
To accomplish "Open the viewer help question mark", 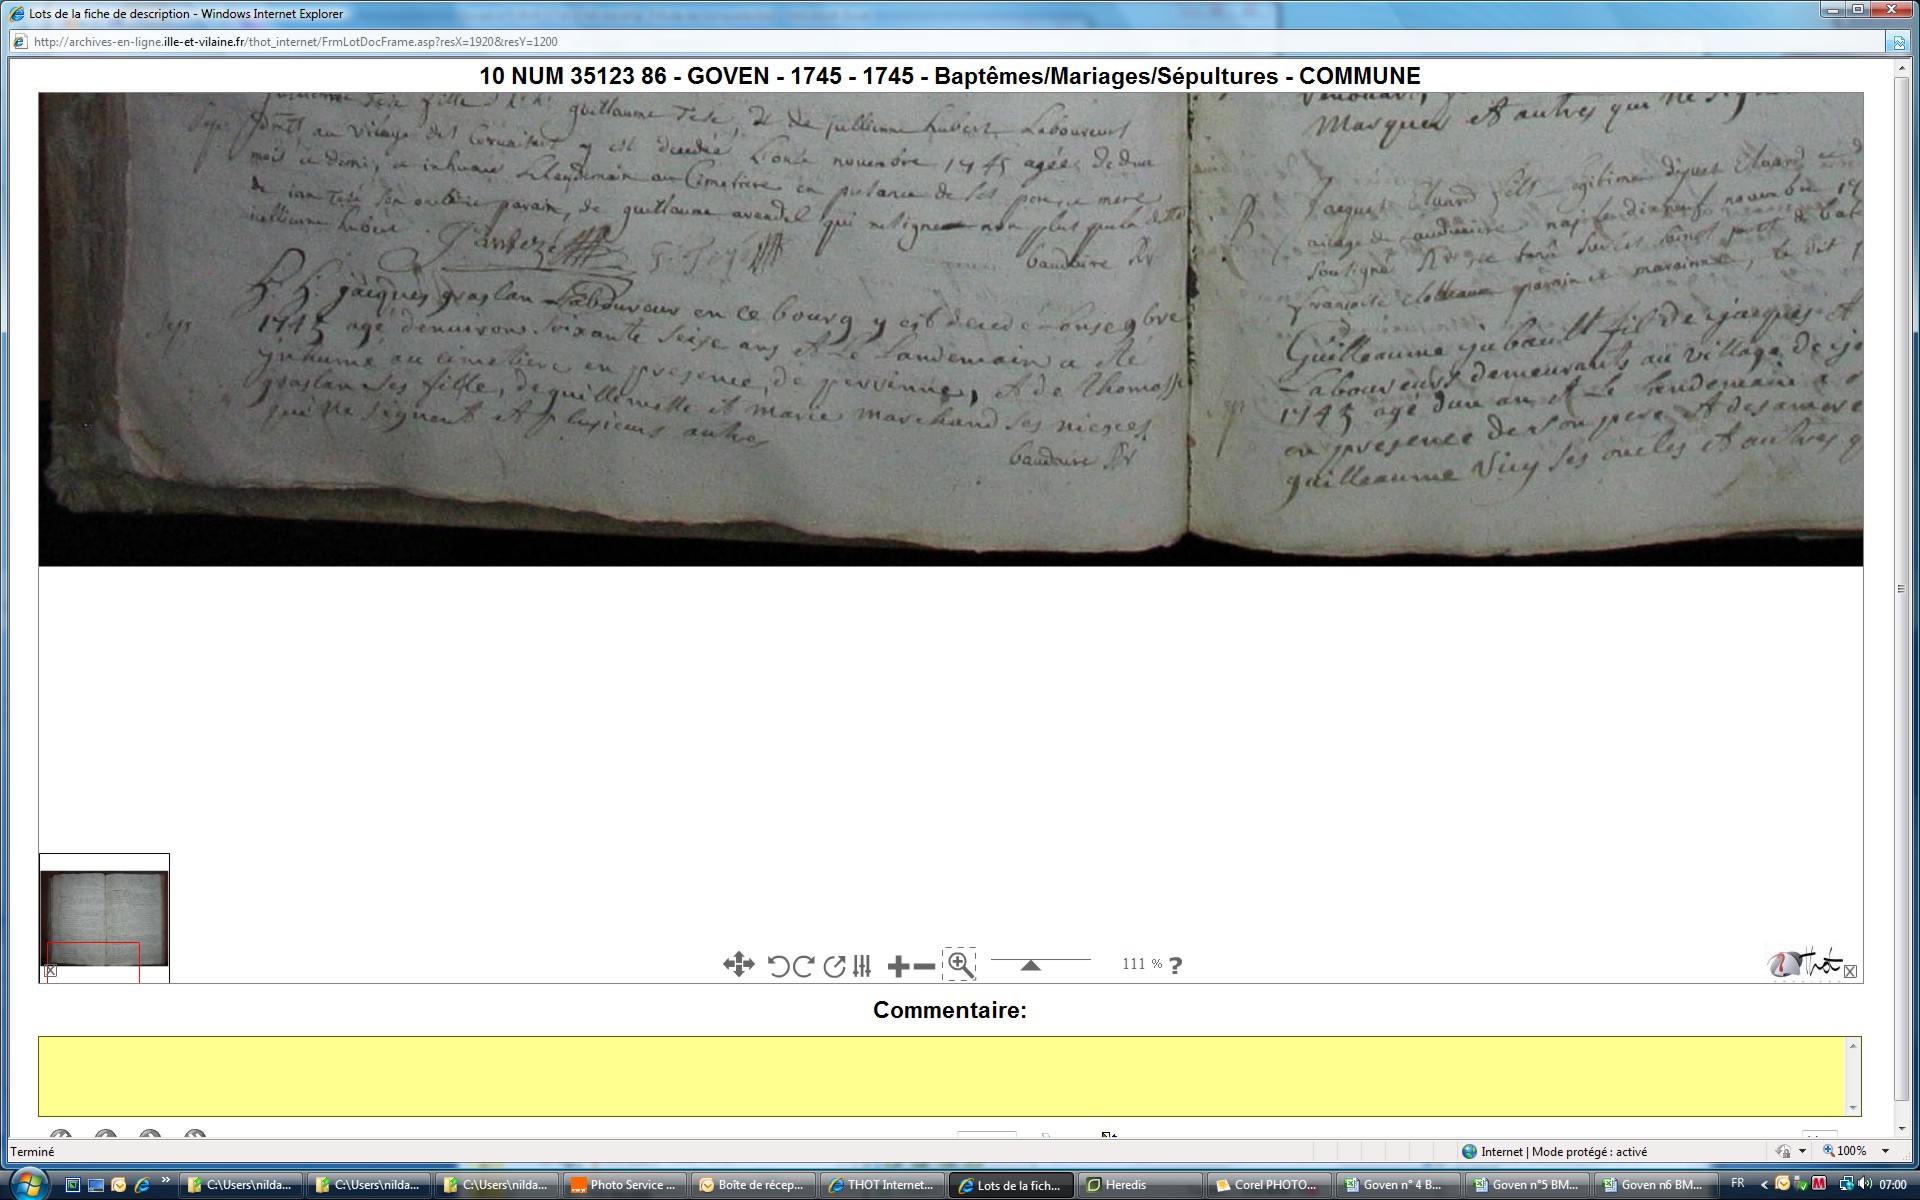I will (1175, 966).
